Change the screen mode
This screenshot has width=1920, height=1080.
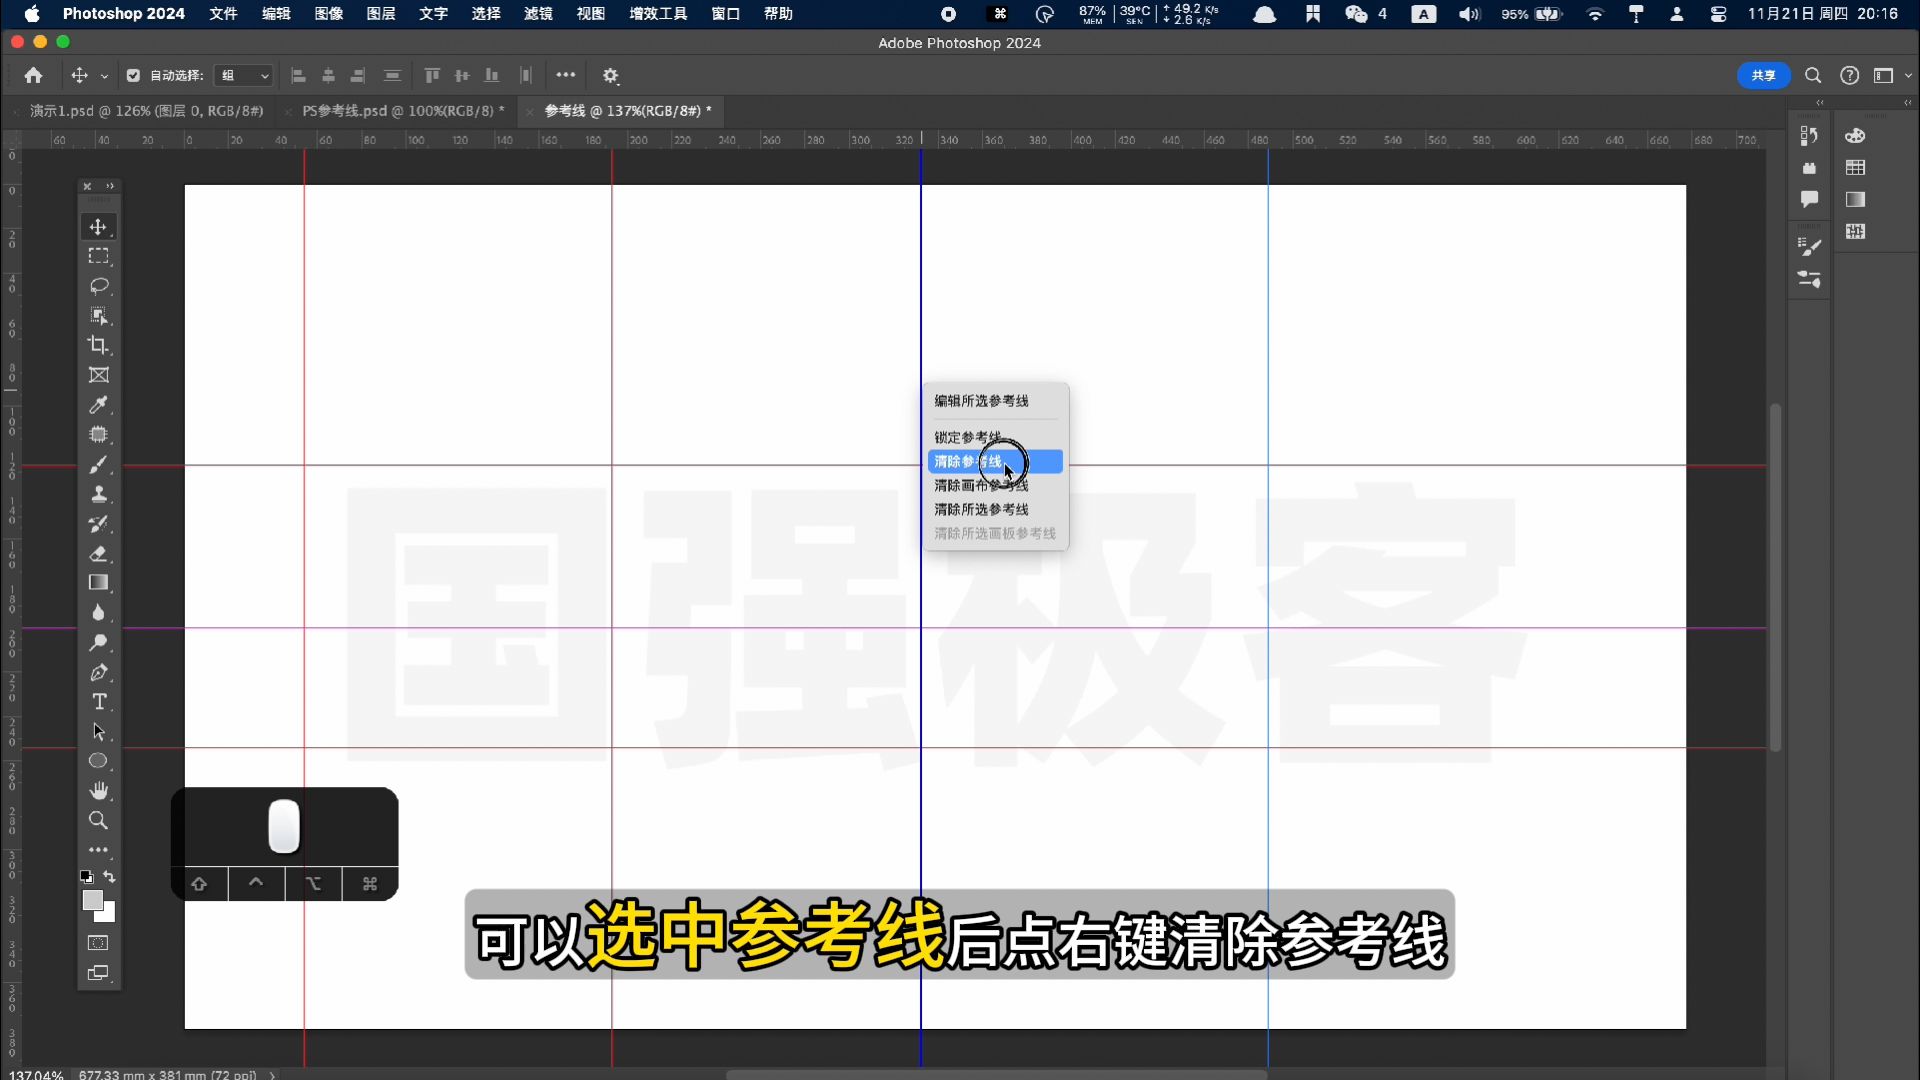click(x=98, y=973)
